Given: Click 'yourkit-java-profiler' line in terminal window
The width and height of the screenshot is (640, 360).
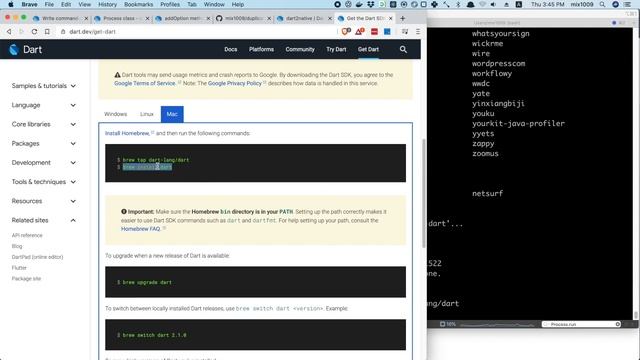Looking at the screenshot, I should [x=518, y=123].
